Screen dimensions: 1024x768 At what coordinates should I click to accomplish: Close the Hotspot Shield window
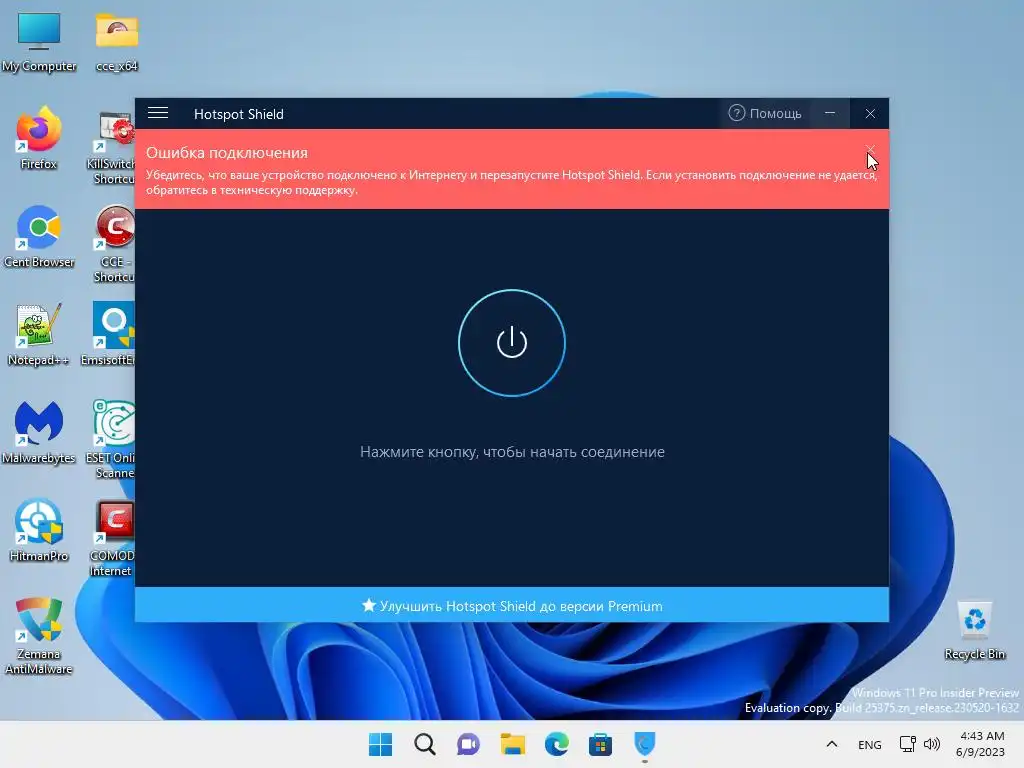(x=870, y=114)
